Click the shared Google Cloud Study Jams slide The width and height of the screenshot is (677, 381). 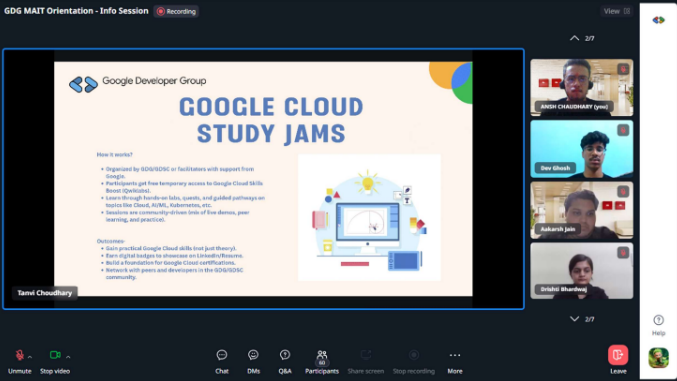click(263, 179)
